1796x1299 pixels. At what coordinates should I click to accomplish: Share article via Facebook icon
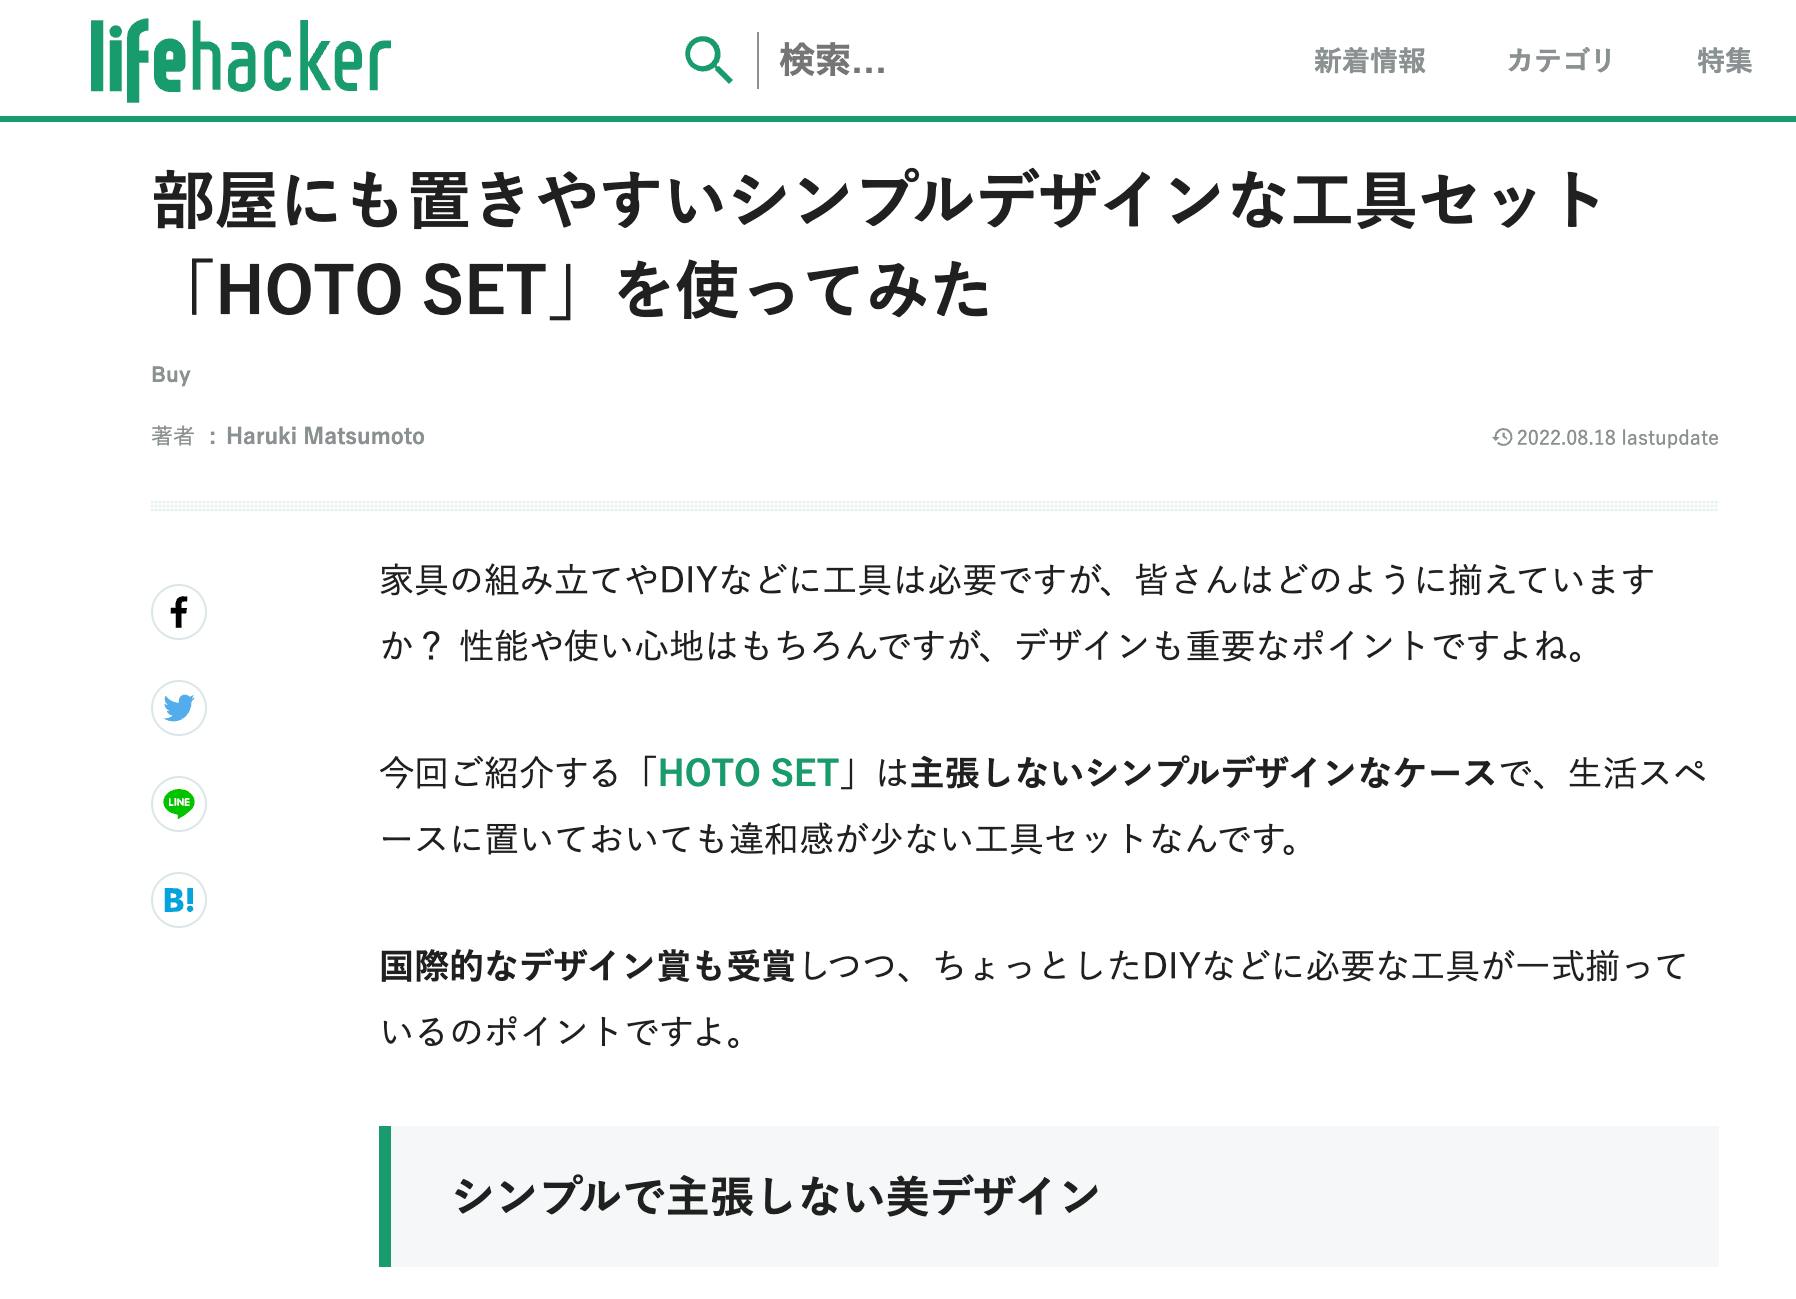coord(179,612)
